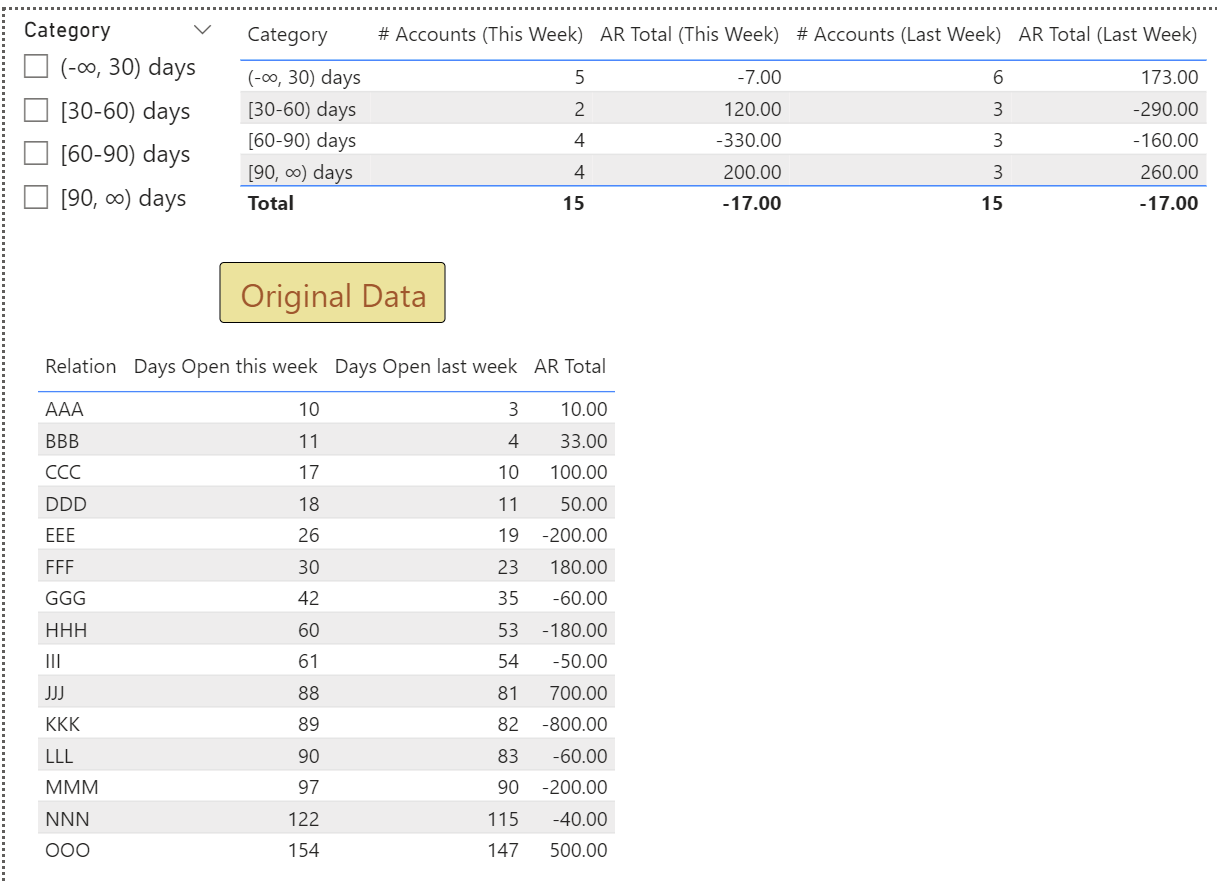This screenshot has height=882, width=1217.
Task: Select the HHH relation row
Action: 327,629
